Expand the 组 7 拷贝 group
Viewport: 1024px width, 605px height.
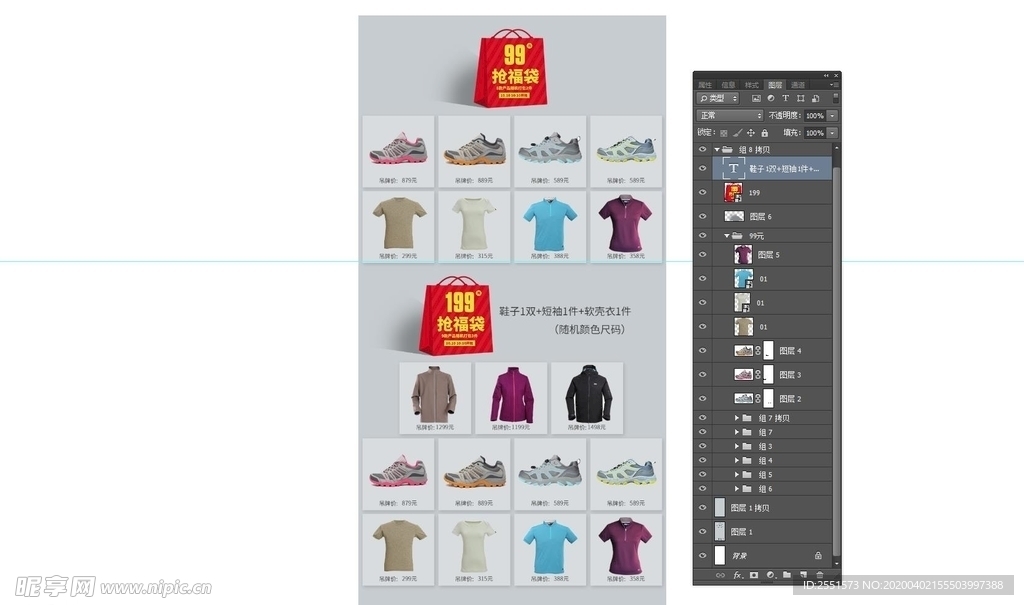736,418
